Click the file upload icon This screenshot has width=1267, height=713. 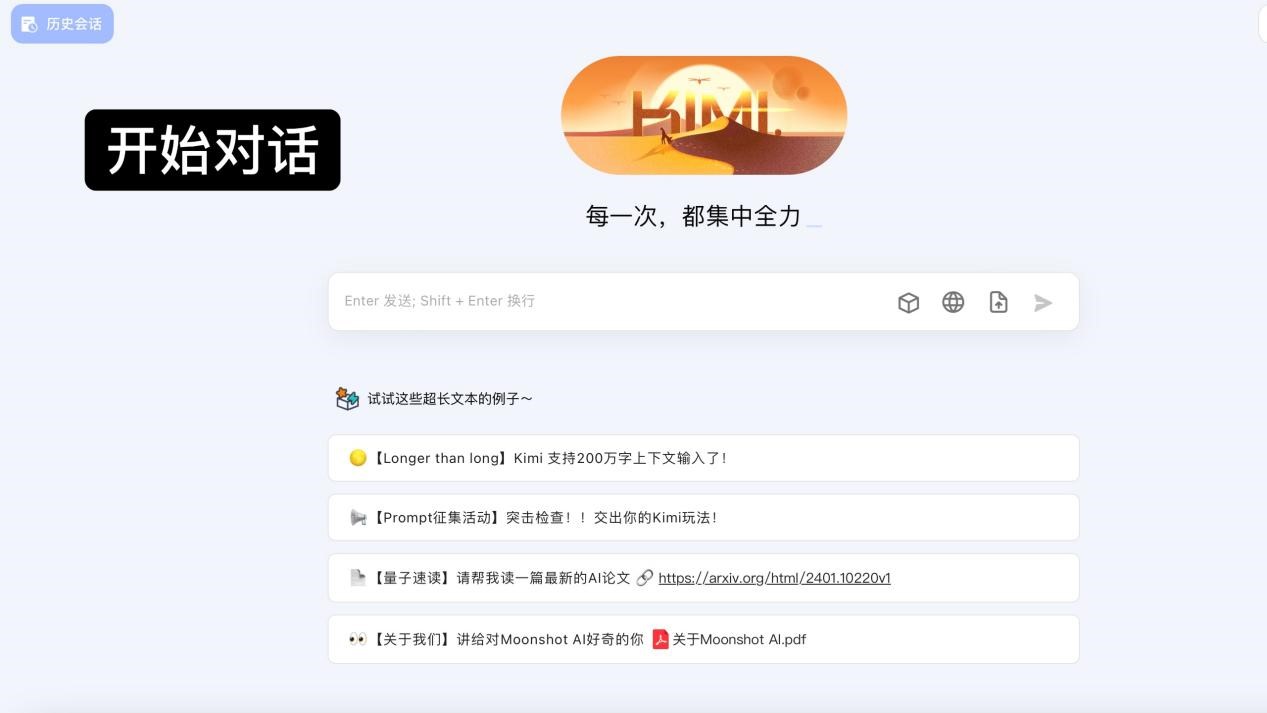point(998,302)
